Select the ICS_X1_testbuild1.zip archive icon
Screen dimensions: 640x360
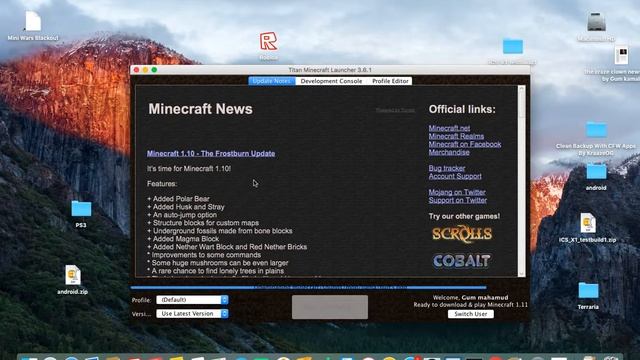click(588, 223)
